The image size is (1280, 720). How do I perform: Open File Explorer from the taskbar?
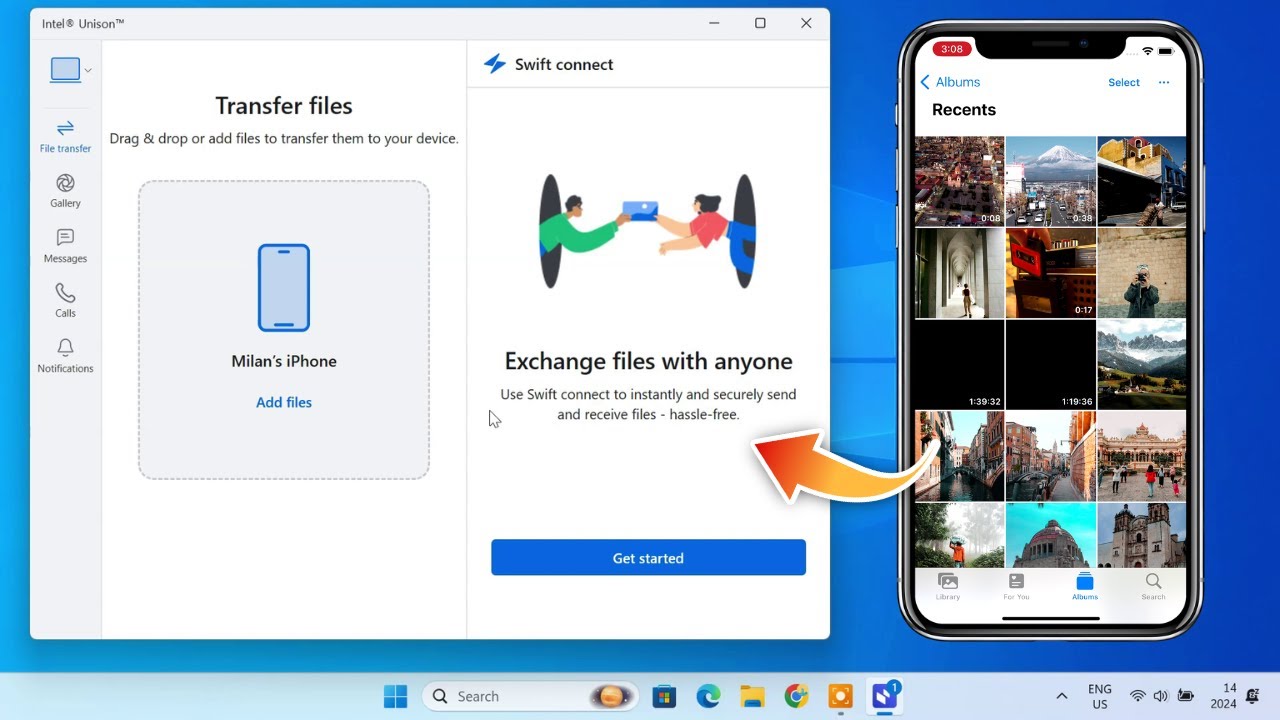[752, 696]
